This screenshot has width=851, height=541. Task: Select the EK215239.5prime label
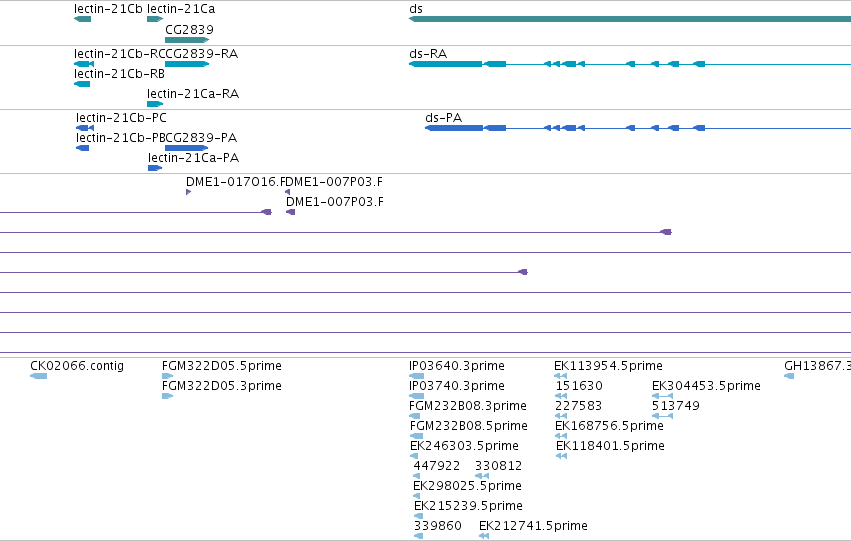[x=468, y=506]
